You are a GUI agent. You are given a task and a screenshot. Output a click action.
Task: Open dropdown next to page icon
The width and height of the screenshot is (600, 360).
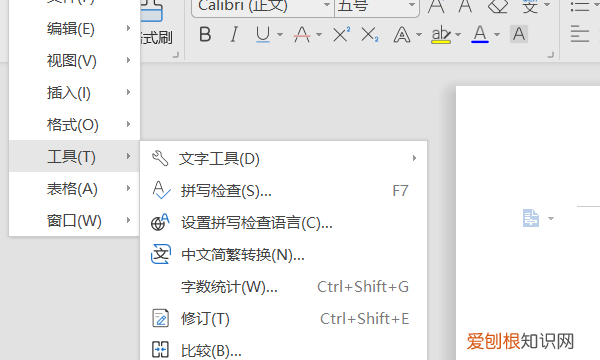551,218
